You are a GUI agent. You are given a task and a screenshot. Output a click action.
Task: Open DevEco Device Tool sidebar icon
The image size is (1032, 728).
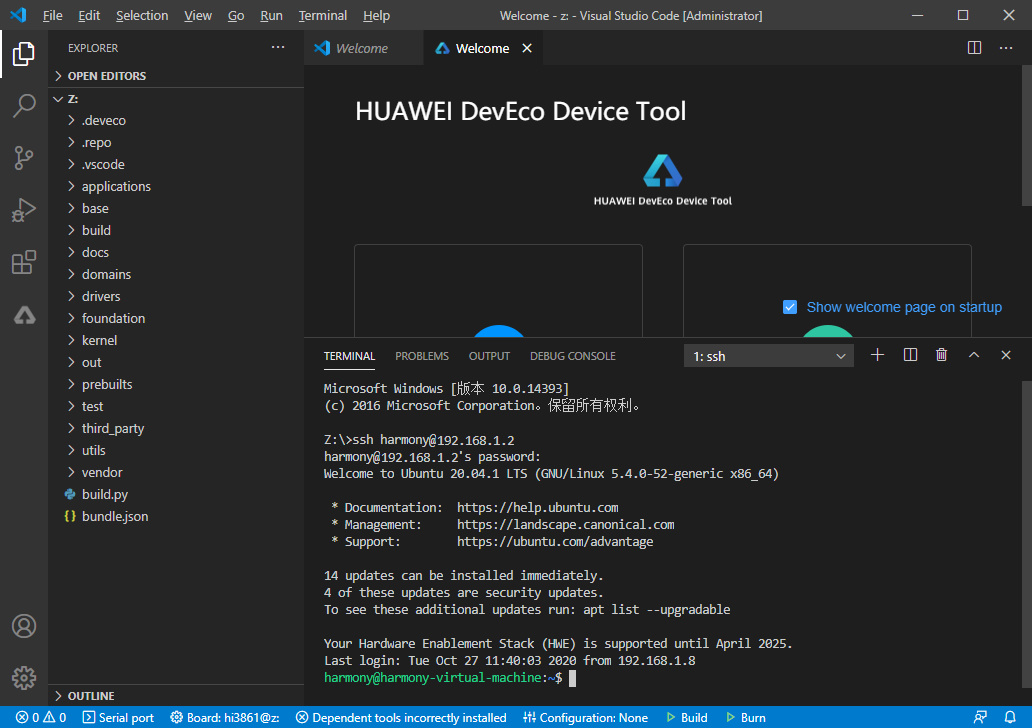[x=24, y=315]
